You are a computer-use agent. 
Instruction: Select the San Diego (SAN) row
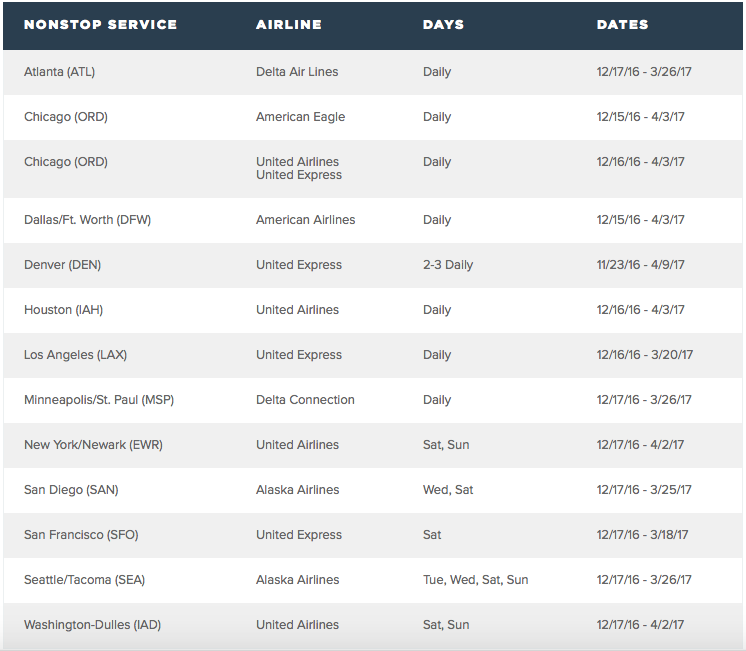point(71,490)
